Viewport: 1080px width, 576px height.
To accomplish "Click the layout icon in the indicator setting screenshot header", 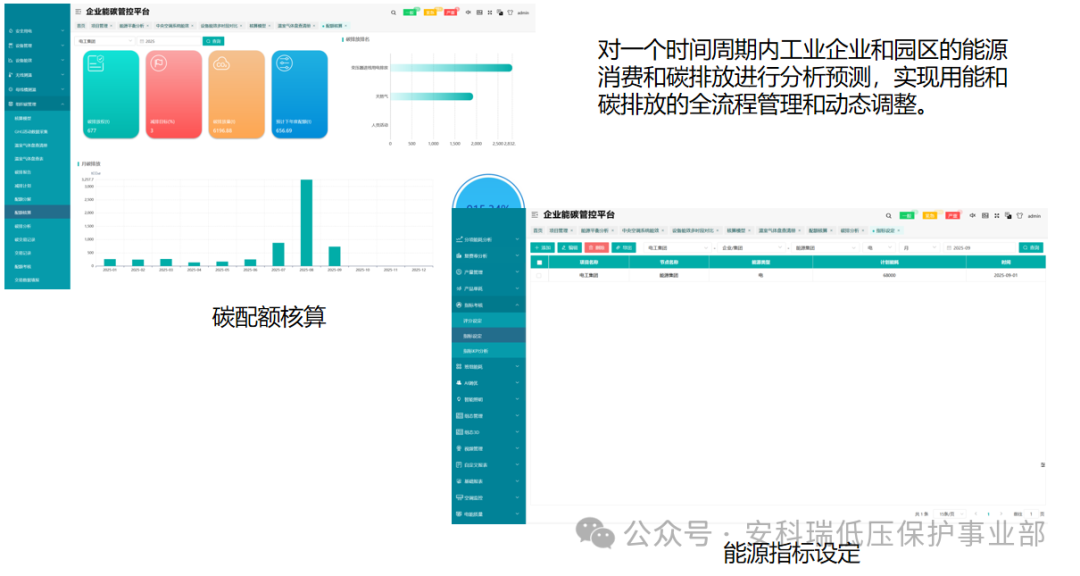I will (986, 216).
